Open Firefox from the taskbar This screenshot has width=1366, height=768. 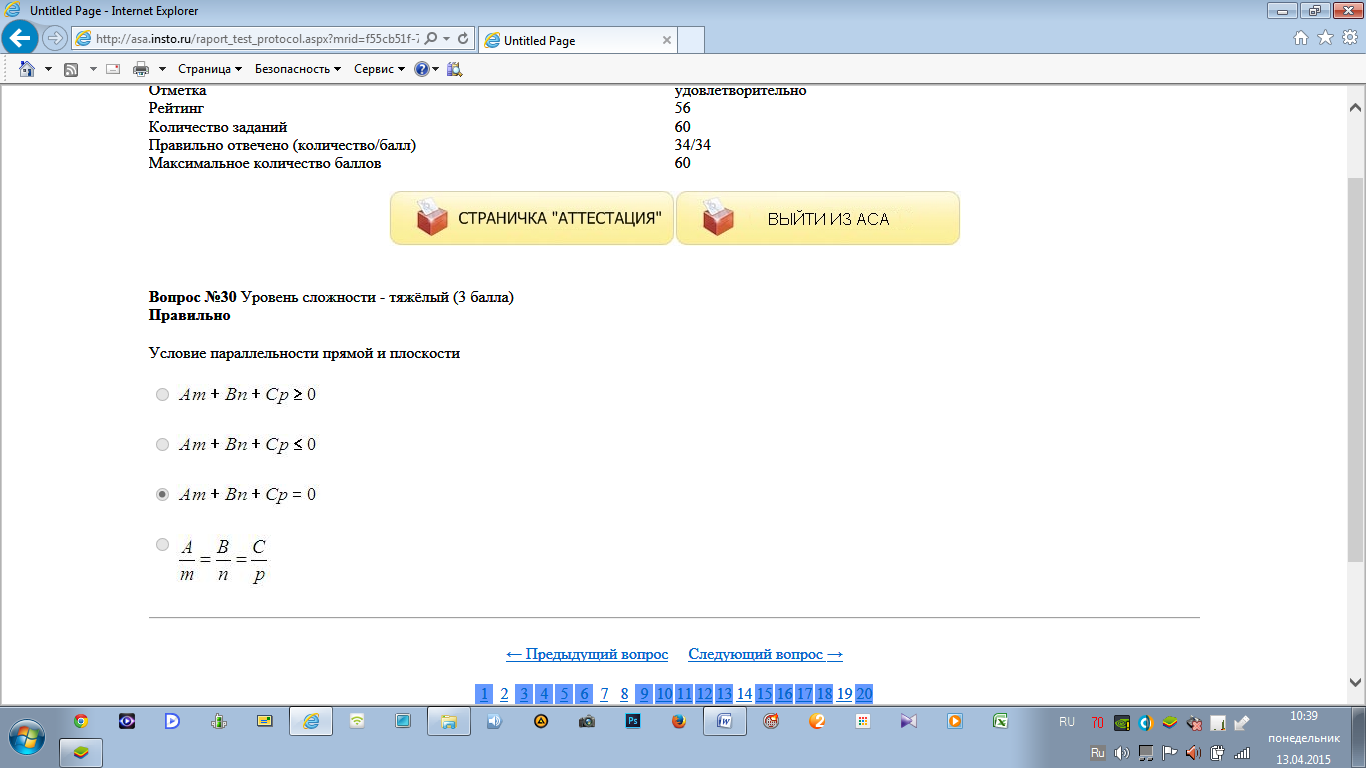(679, 721)
